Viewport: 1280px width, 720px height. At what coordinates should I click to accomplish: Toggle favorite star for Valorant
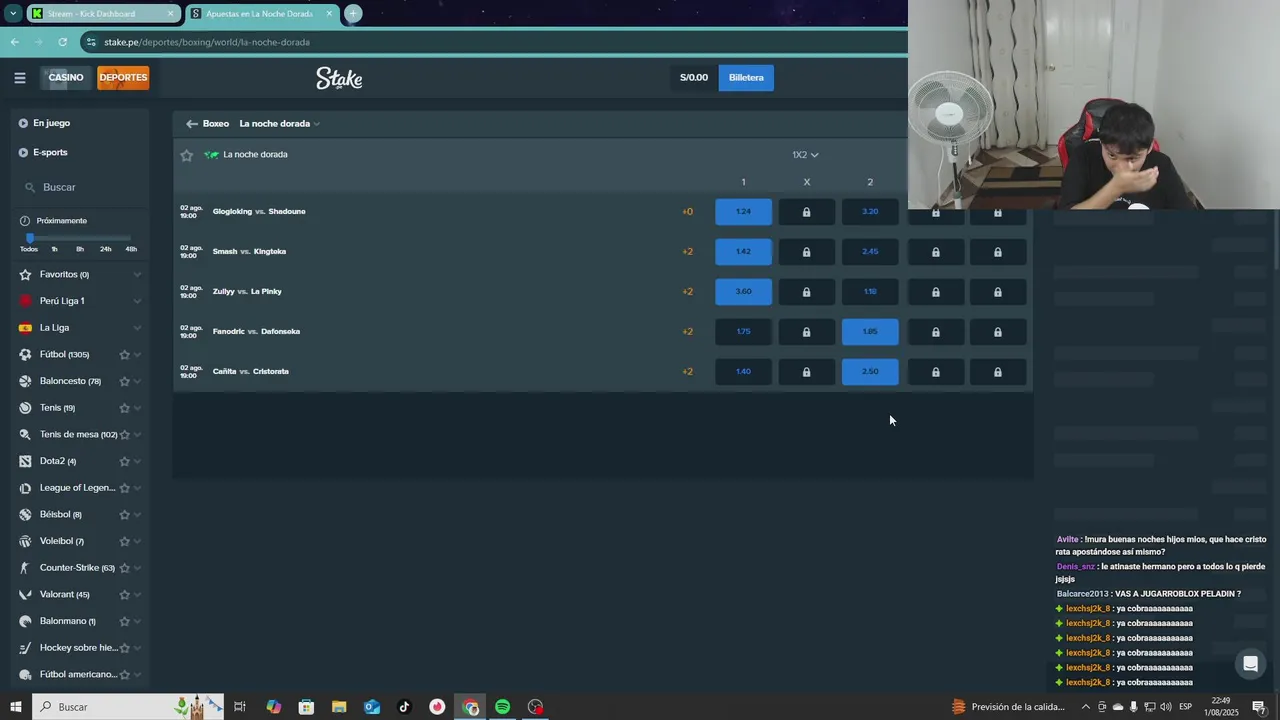click(125, 595)
